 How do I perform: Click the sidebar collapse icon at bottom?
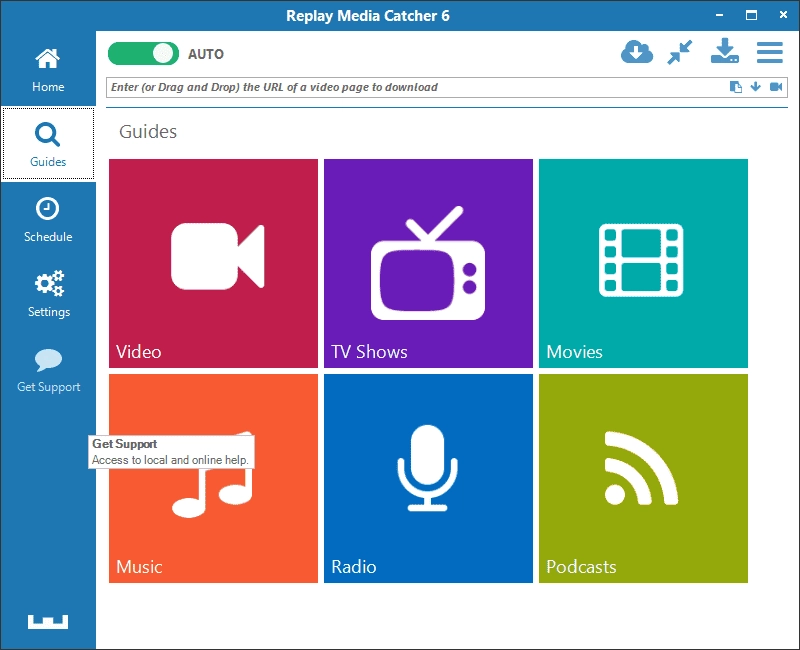click(48, 621)
